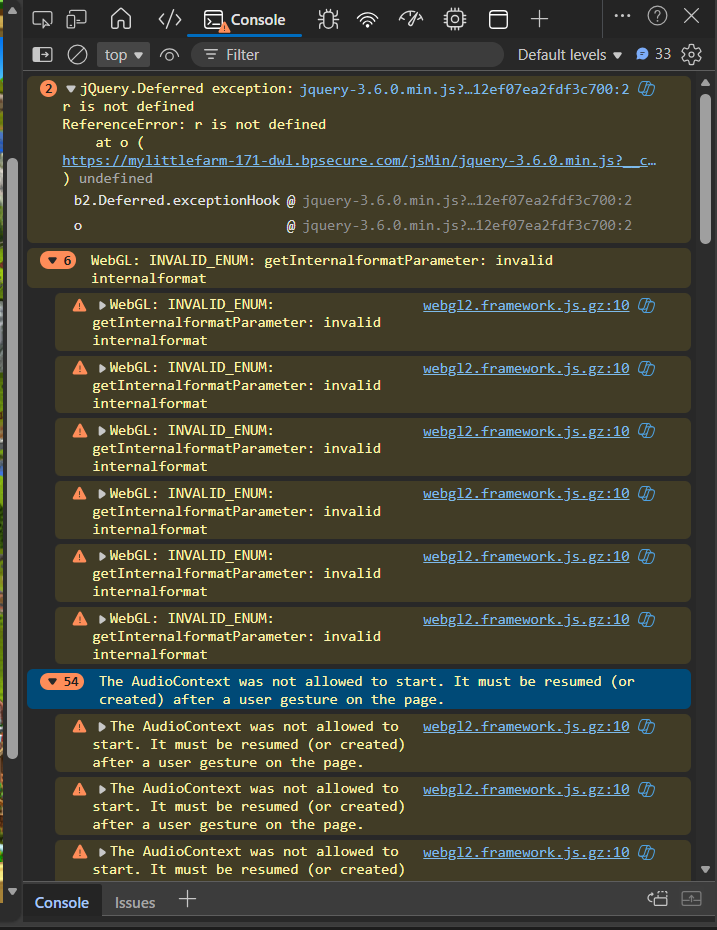Open Console settings gear
The height and width of the screenshot is (930, 717).
tap(691, 55)
